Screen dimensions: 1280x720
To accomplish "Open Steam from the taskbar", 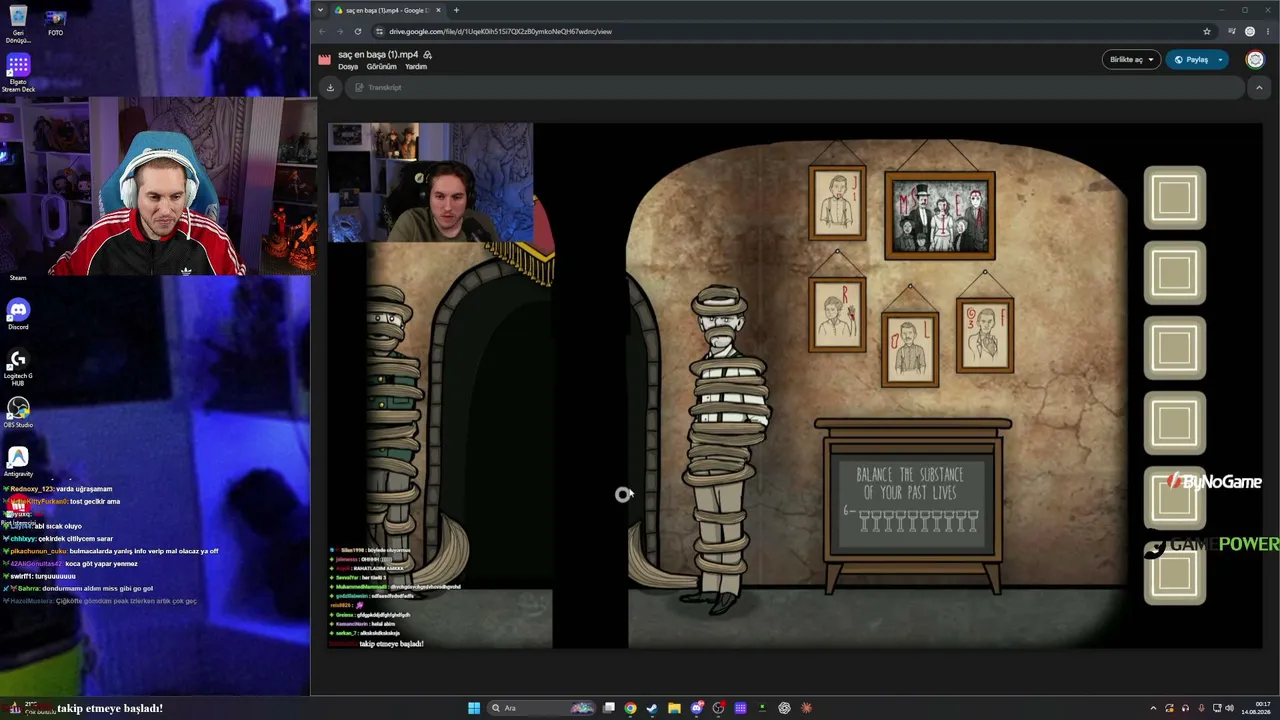I will 652,708.
